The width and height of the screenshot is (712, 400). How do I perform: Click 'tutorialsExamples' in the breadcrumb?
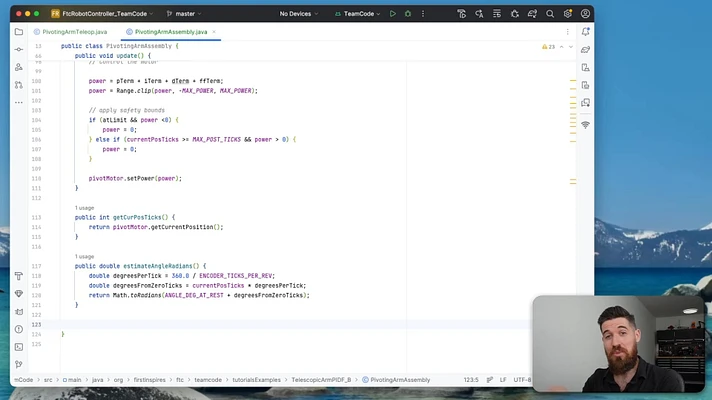[x=257, y=380]
